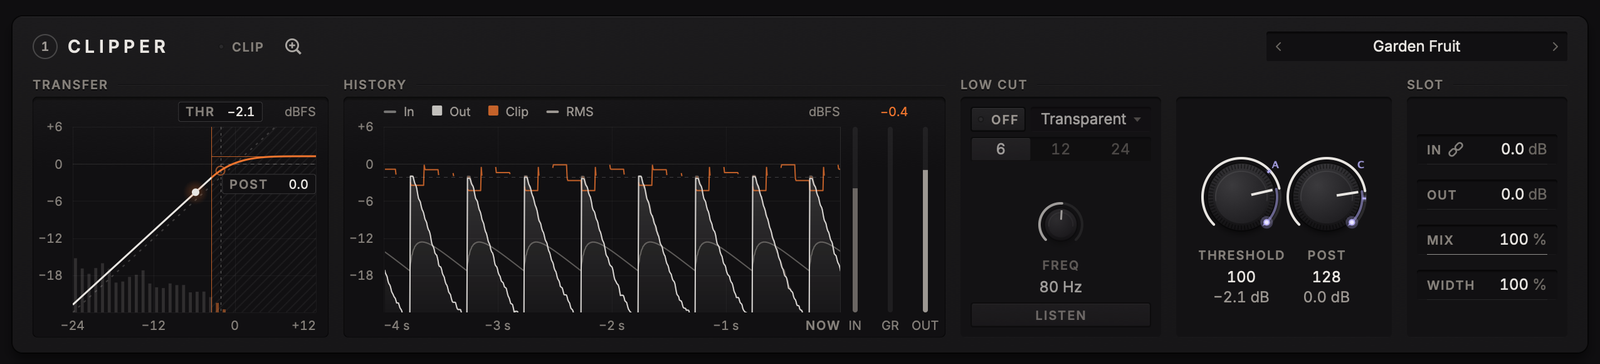
Task: Click the FREQ knob
Action: (x=1060, y=224)
